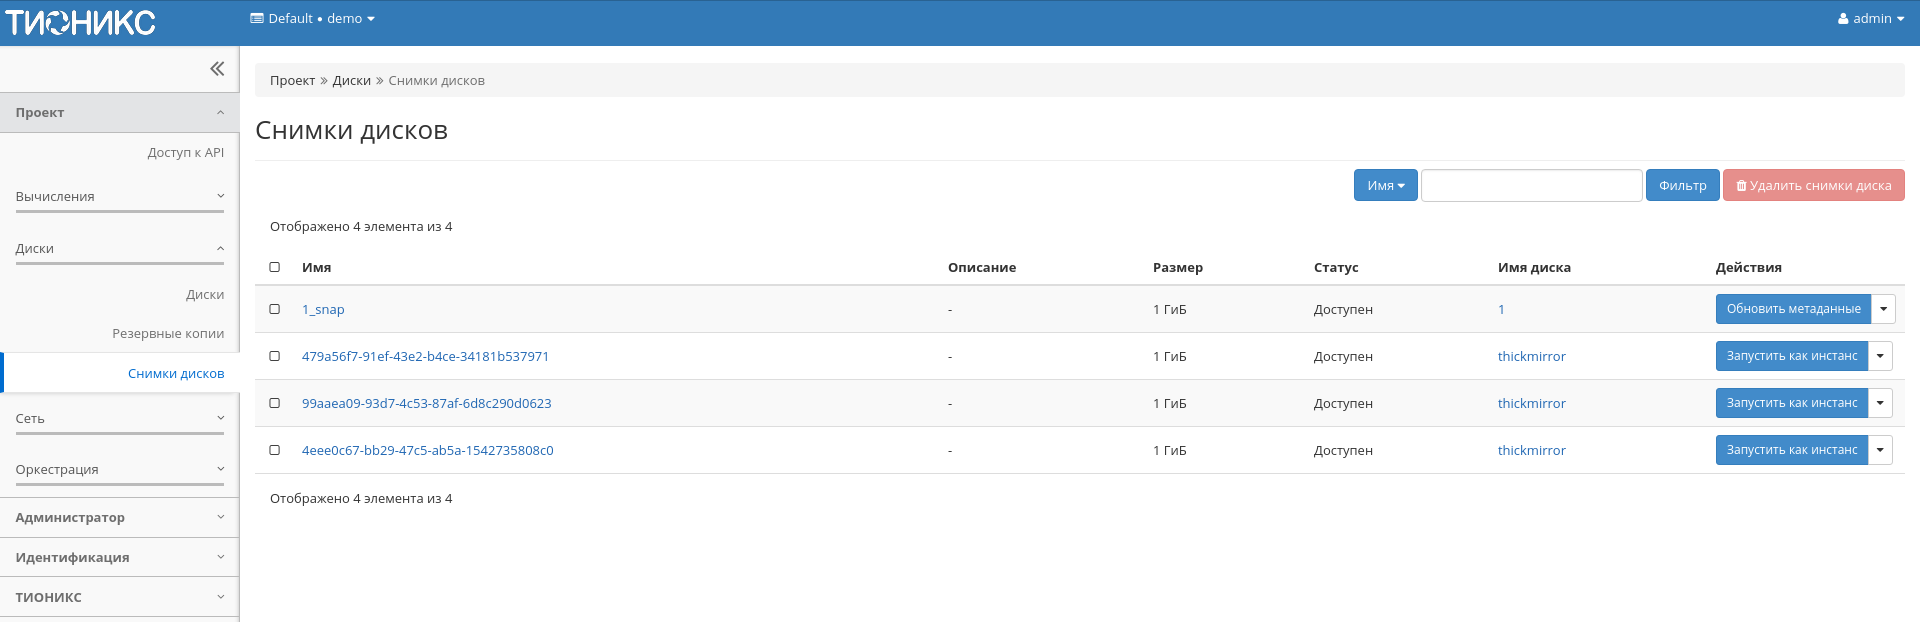Open Доступ к API menu item
The image size is (1920, 622).
tap(185, 153)
